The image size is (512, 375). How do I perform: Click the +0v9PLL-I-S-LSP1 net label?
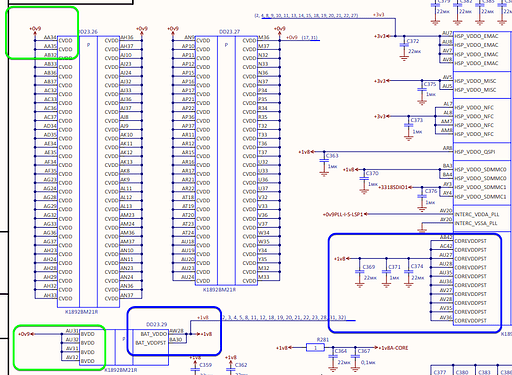click(x=342, y=214)
